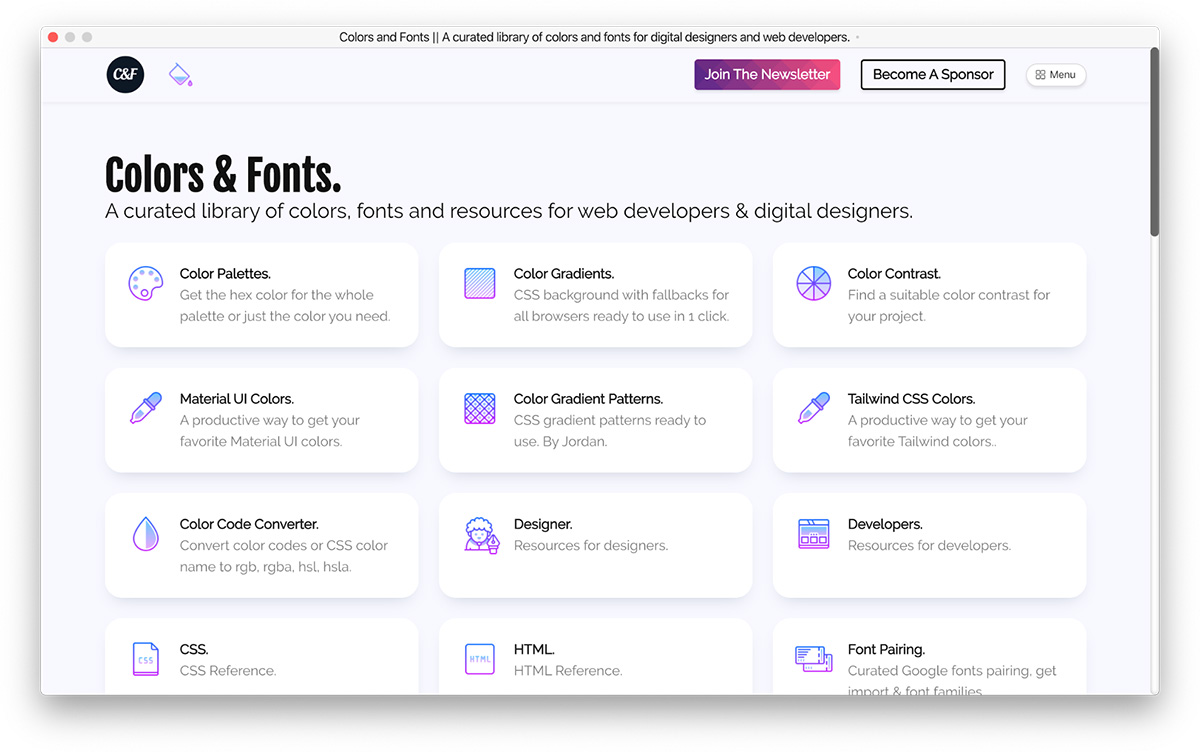Click the Colors & Fonts. main heading
Viewport: 1200px width, 752px height.
223,175
